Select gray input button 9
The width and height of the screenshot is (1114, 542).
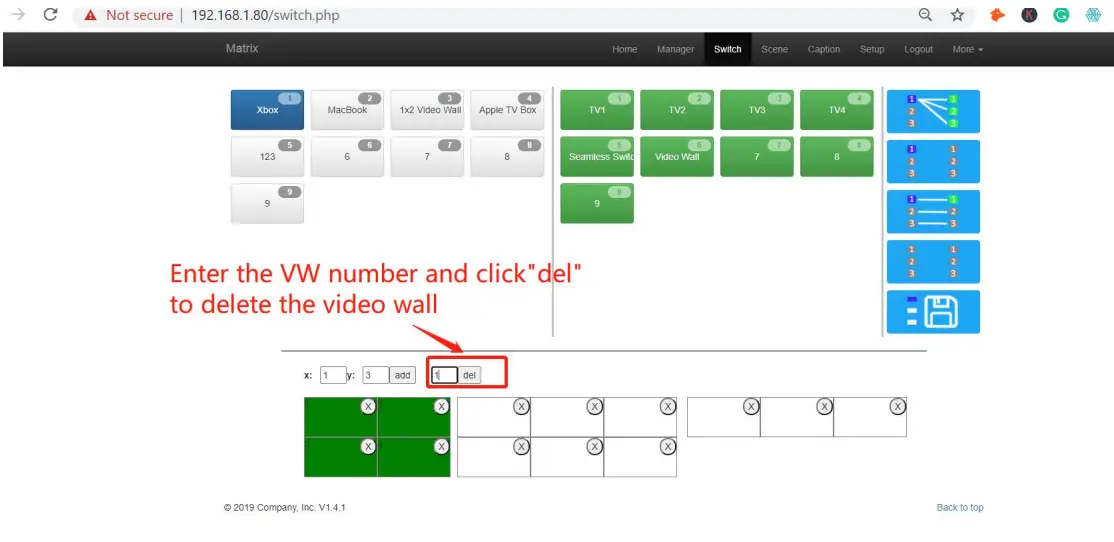pos(267,203)
